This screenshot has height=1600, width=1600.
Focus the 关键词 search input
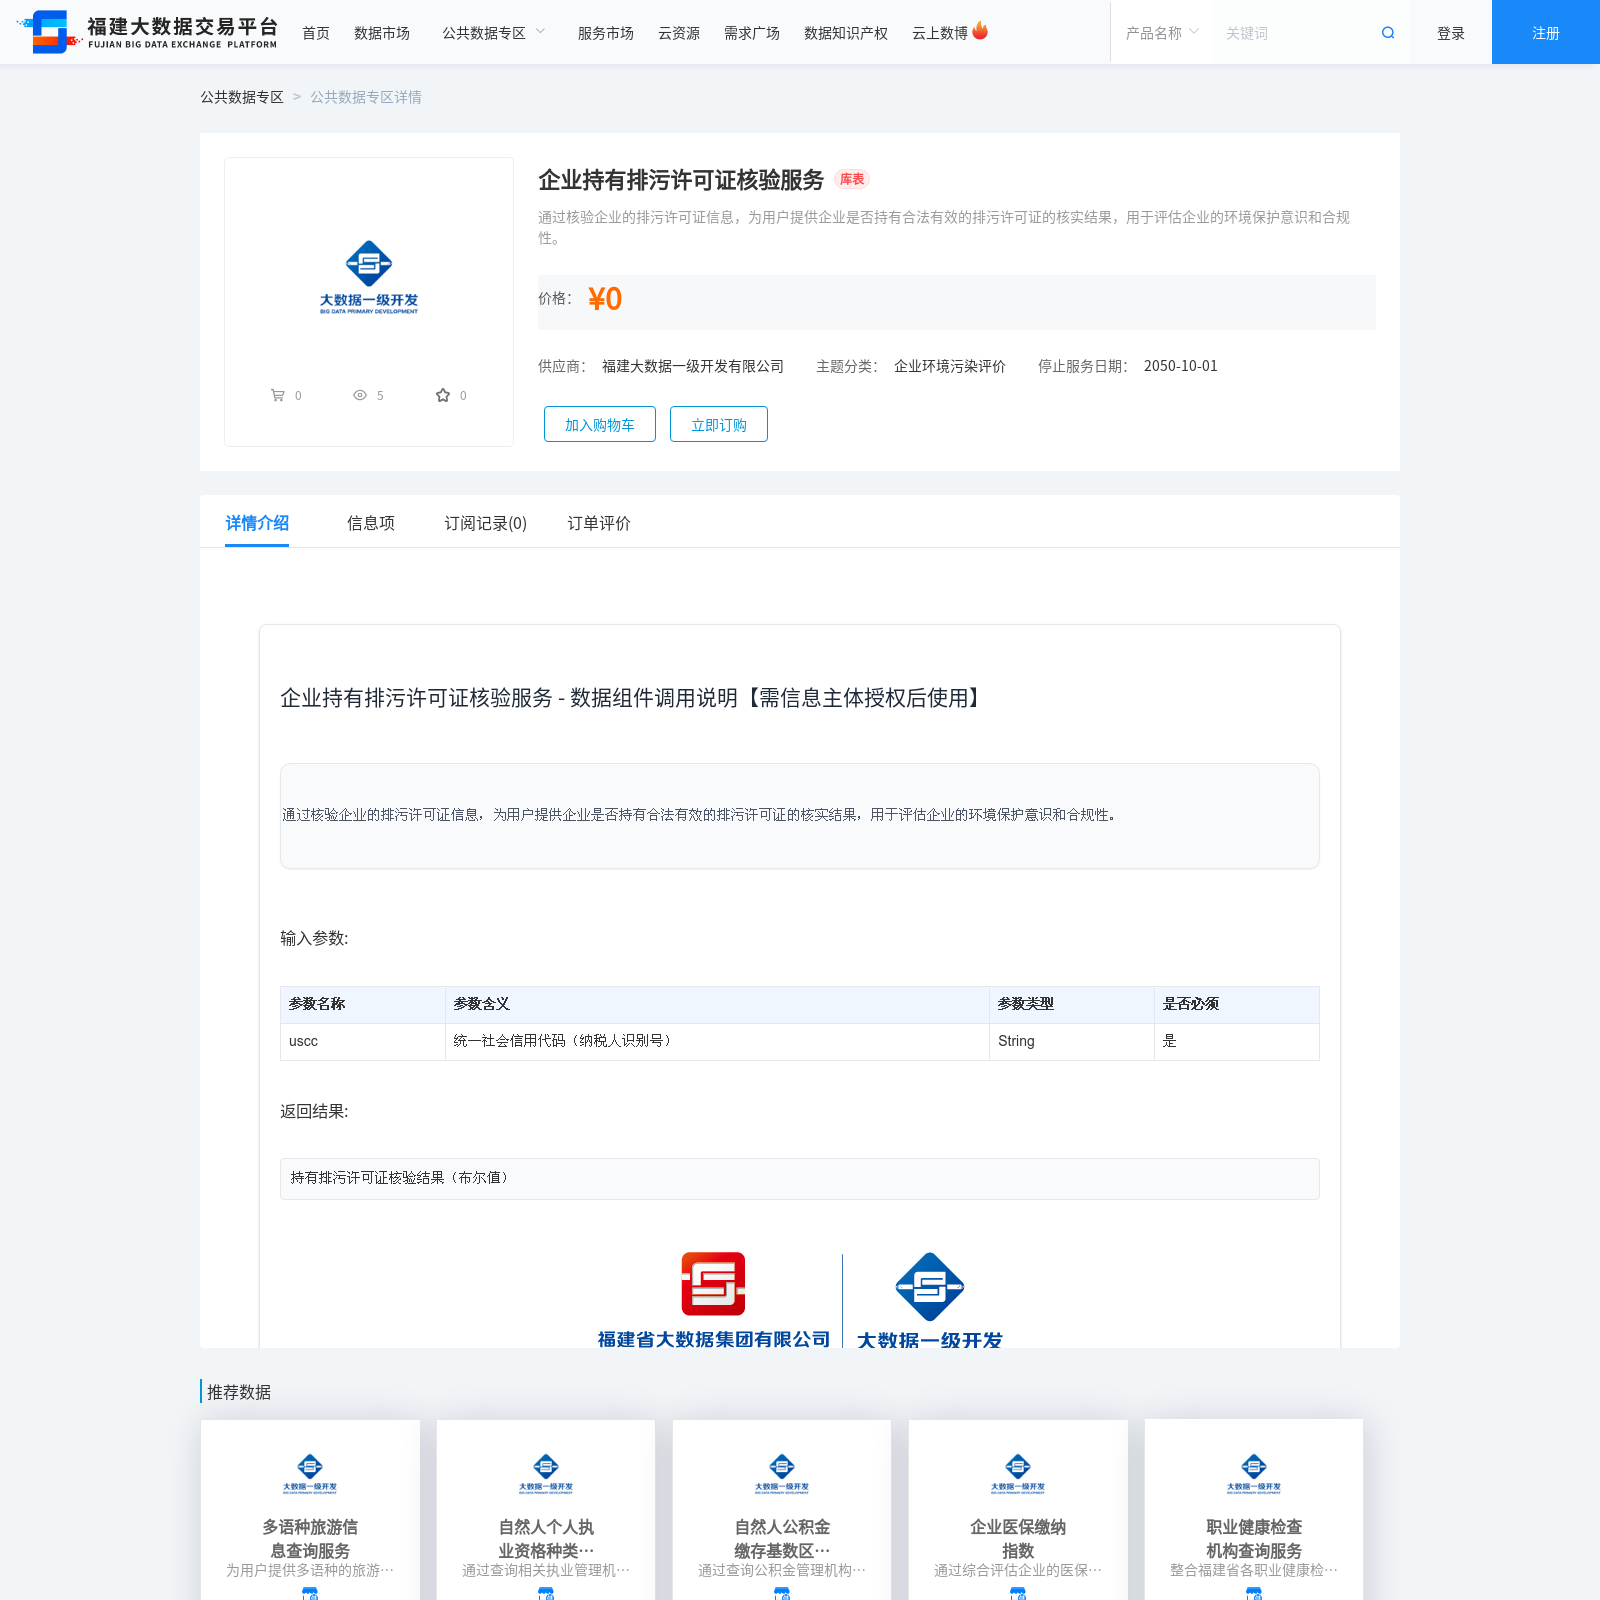(x=1295, y=33)
